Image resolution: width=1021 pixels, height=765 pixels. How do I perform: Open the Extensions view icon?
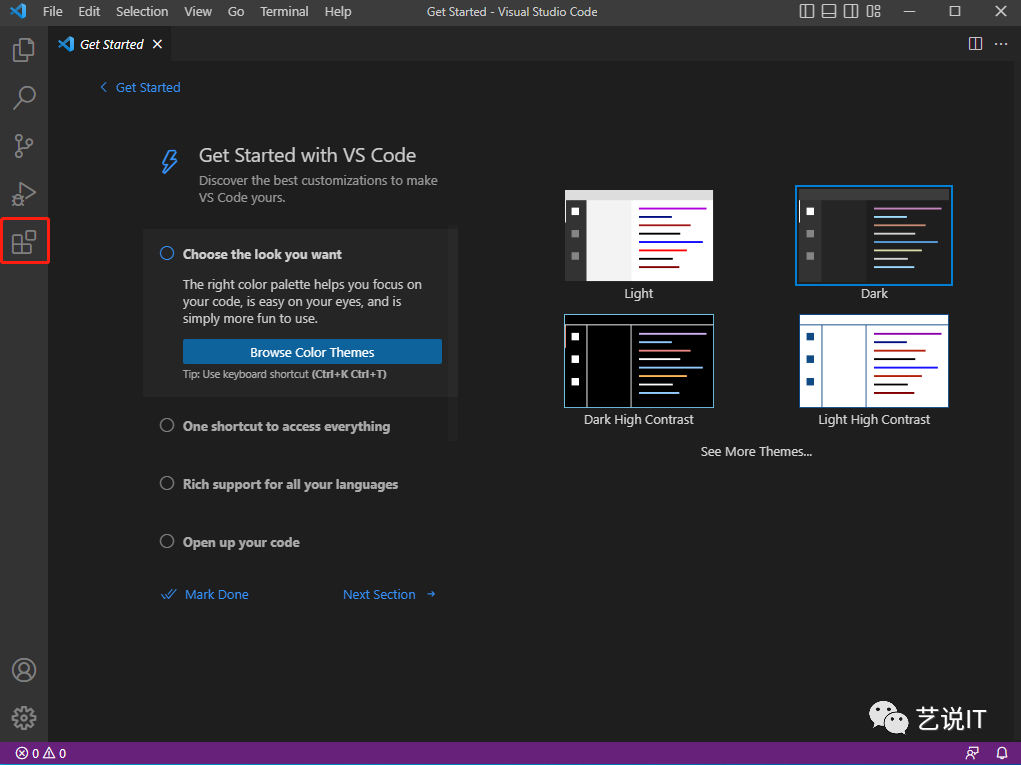point(24,242)
